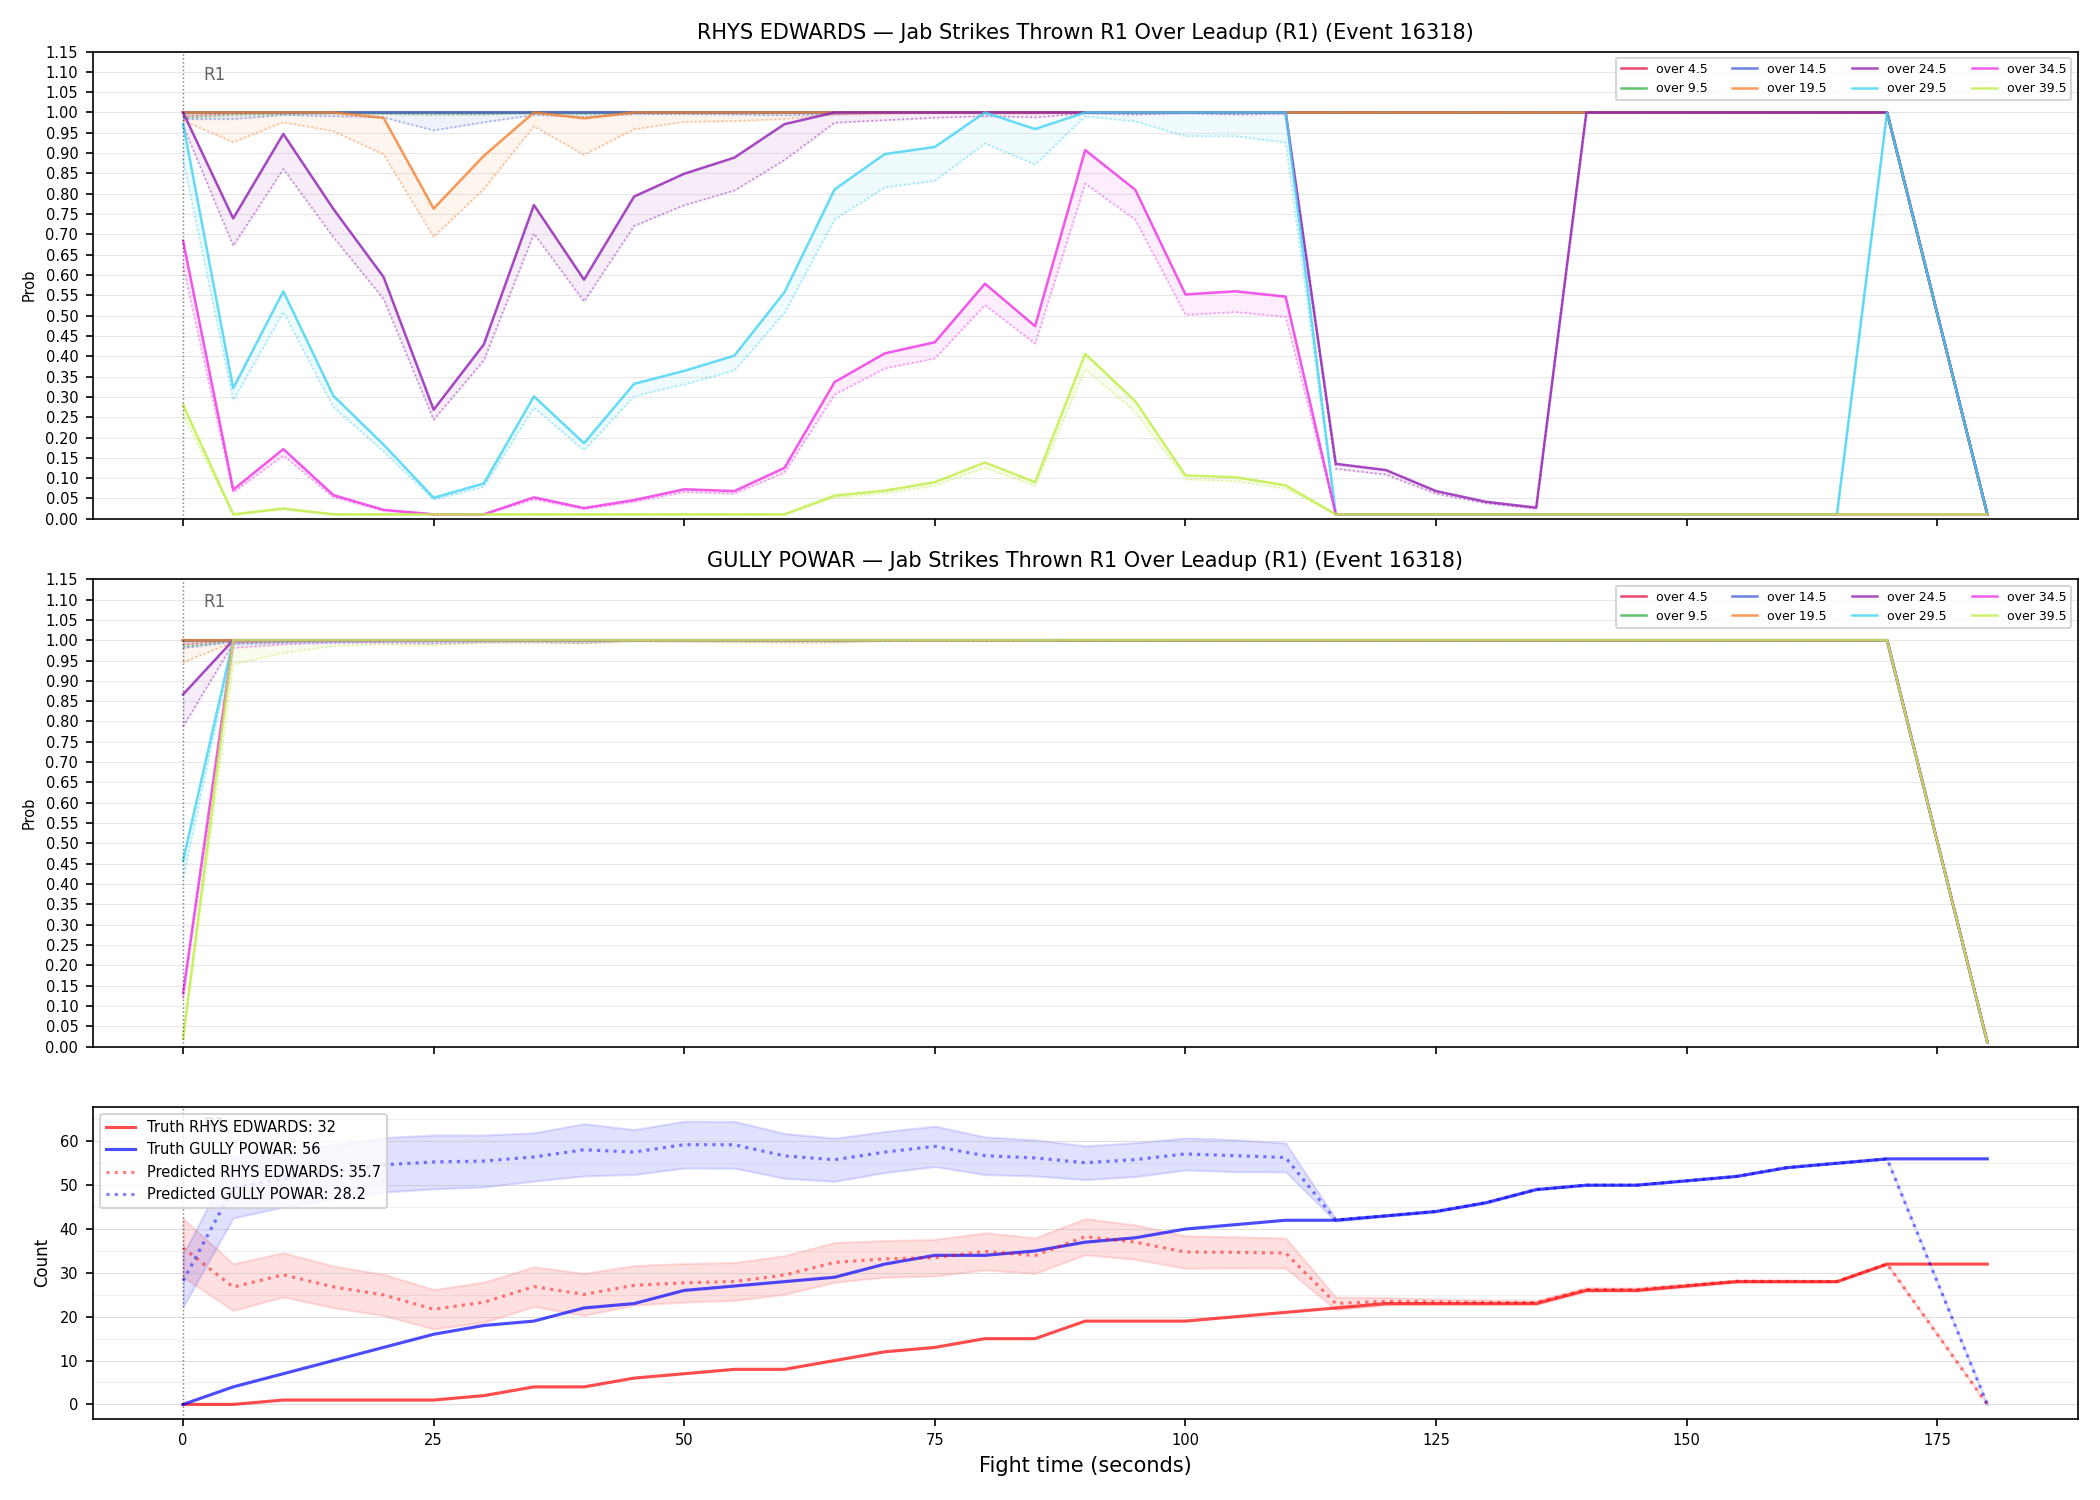Image resolution: width=2100 pixels, height=1500 pixels.
Task: Click x-axis tick label 100 under the Count chart
Action: tap(1185, 1440)
